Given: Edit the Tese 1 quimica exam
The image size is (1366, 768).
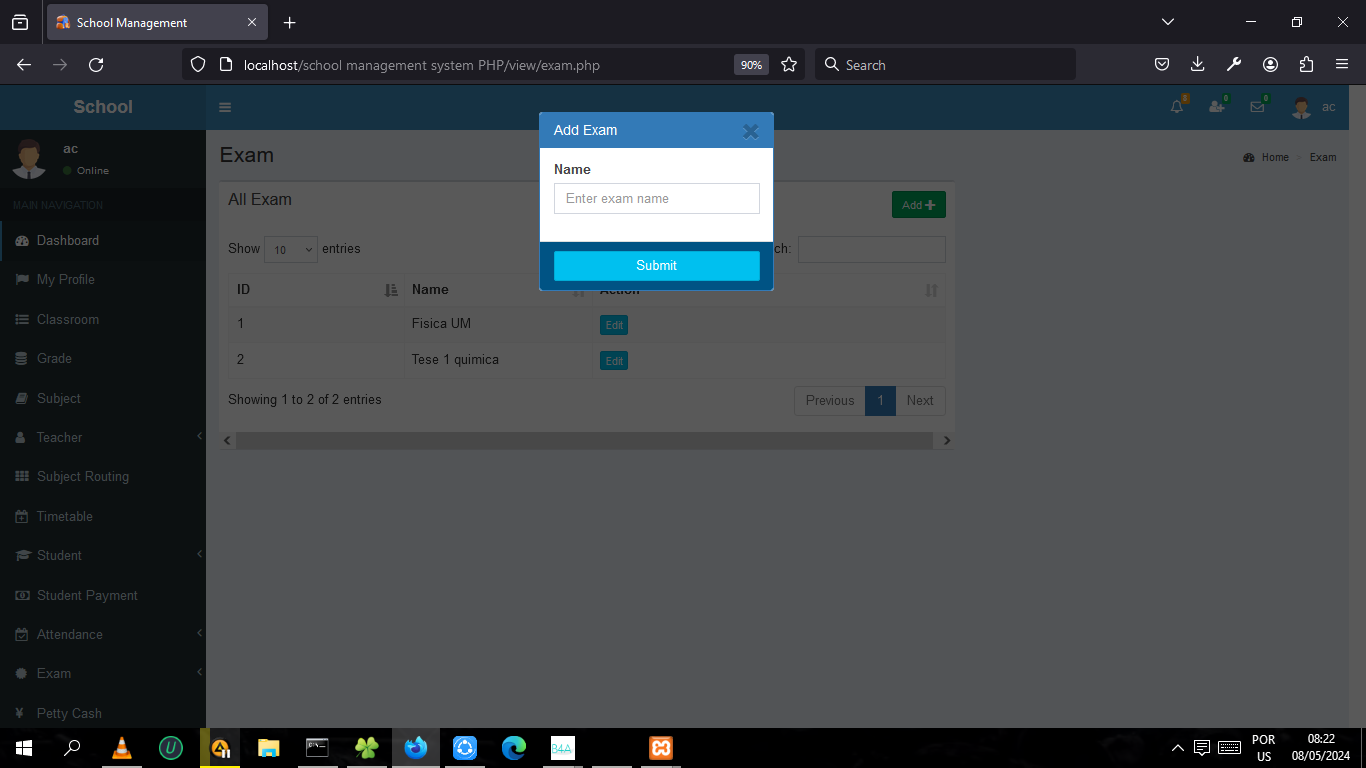Looking at the screenshot, I should coord(614,361).
